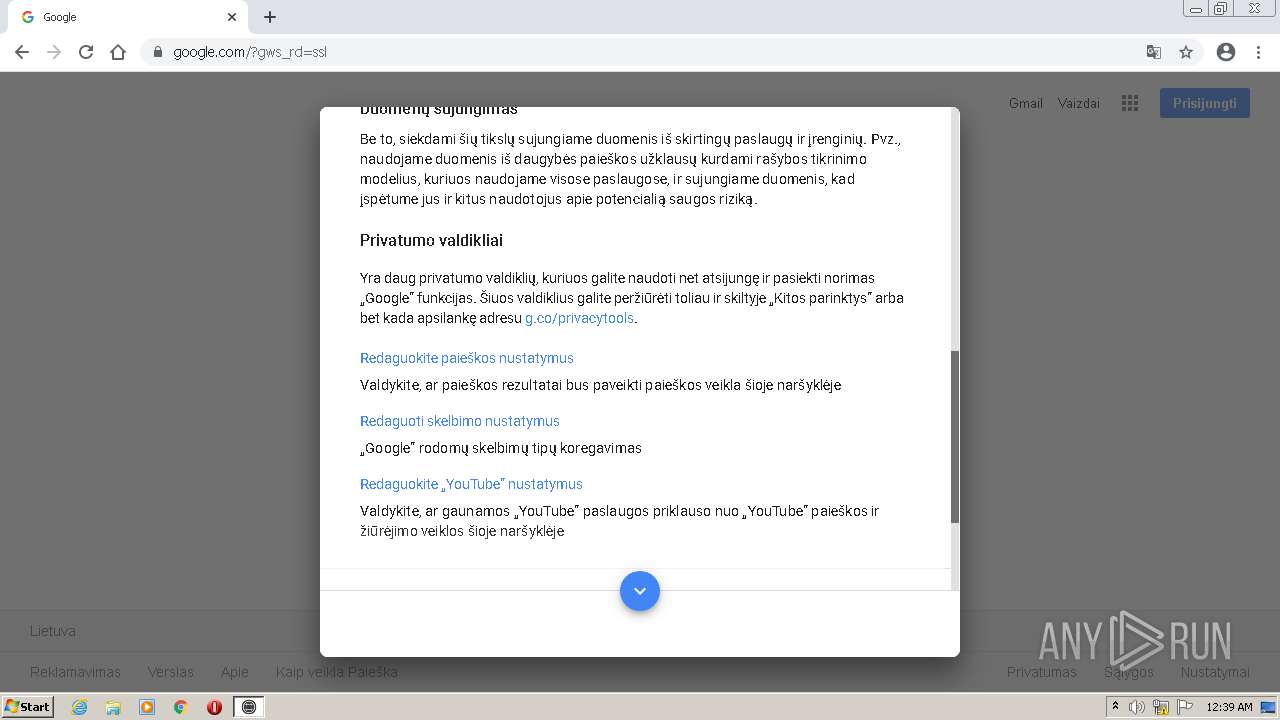The height and width of the screenshot is (720, 1280).
Task: Open Chrome's three-dot menu
Action: tap(1259, 52)
